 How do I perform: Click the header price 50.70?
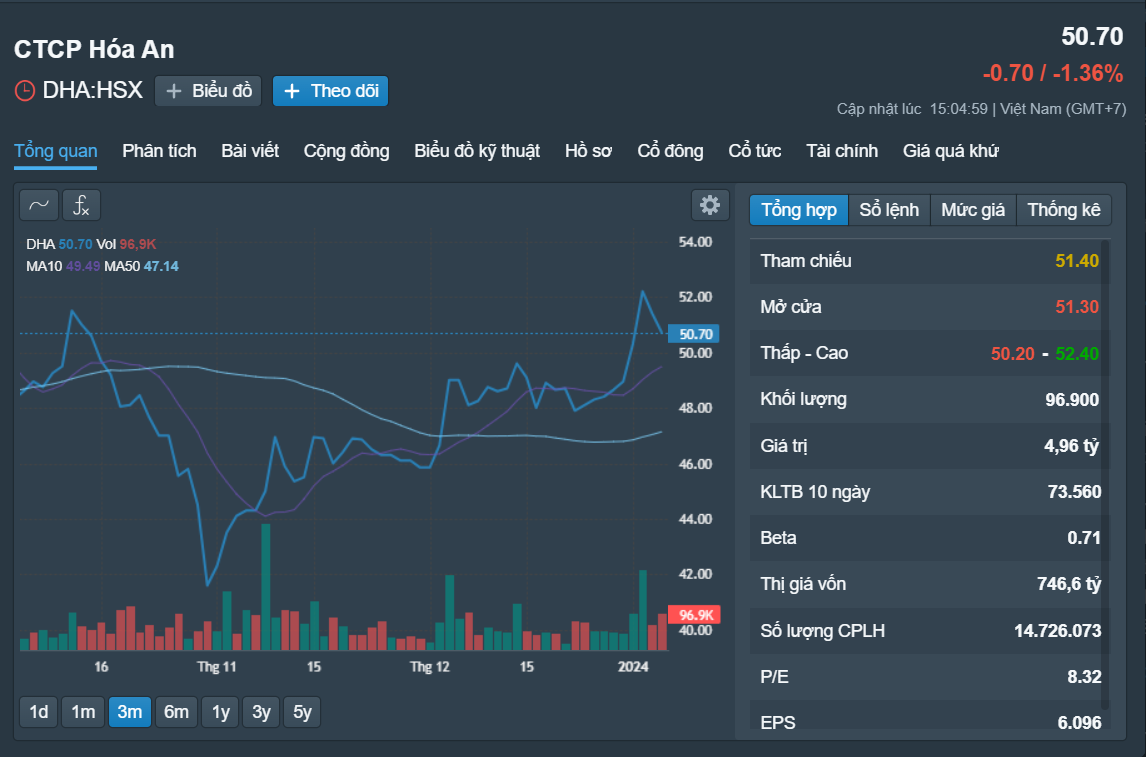point(1092,37)
